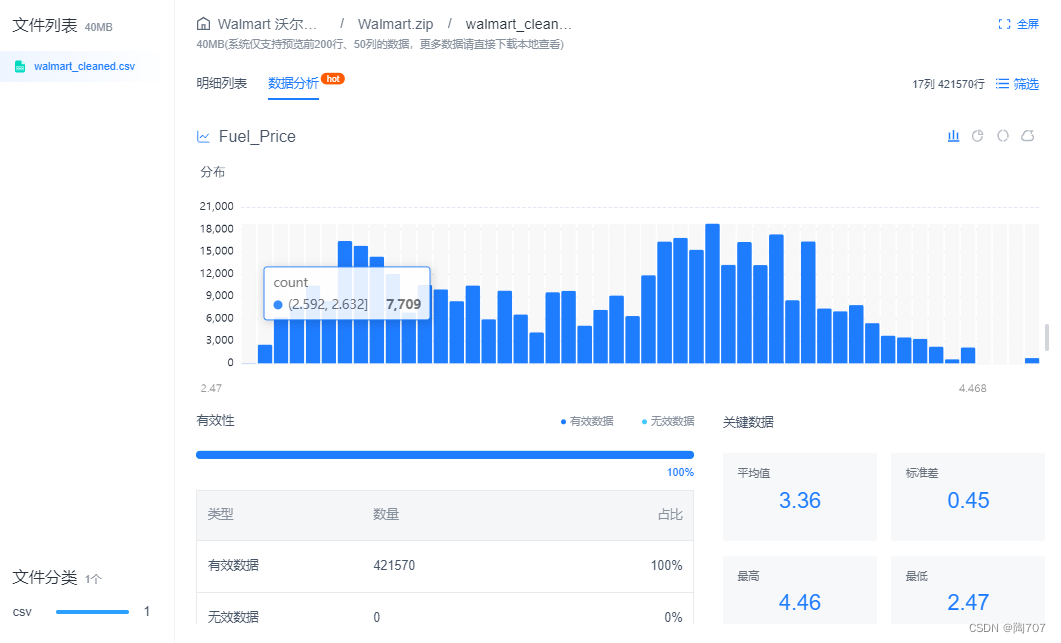Switch to the ring chart view icon
The height and width of the screenshot is (643, 1061).
click(x=1003, y=136)
